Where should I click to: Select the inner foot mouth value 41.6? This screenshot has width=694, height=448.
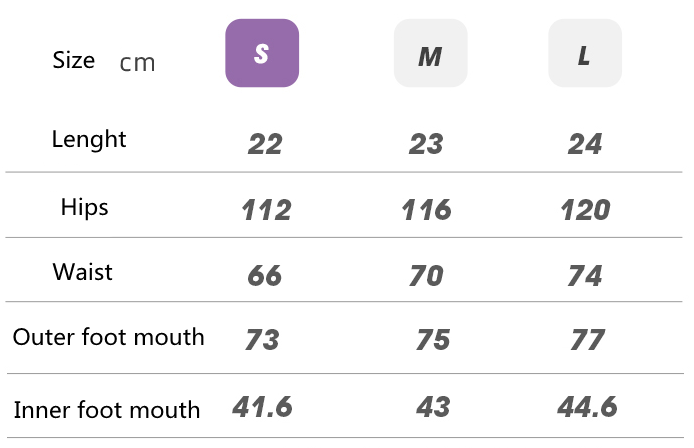(262, 407)
